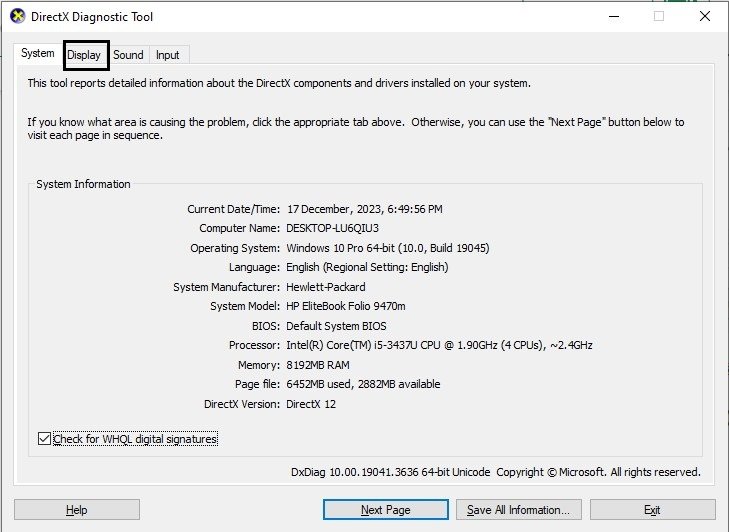Open the Input tab
729x532 pixels.
(167, 55)
